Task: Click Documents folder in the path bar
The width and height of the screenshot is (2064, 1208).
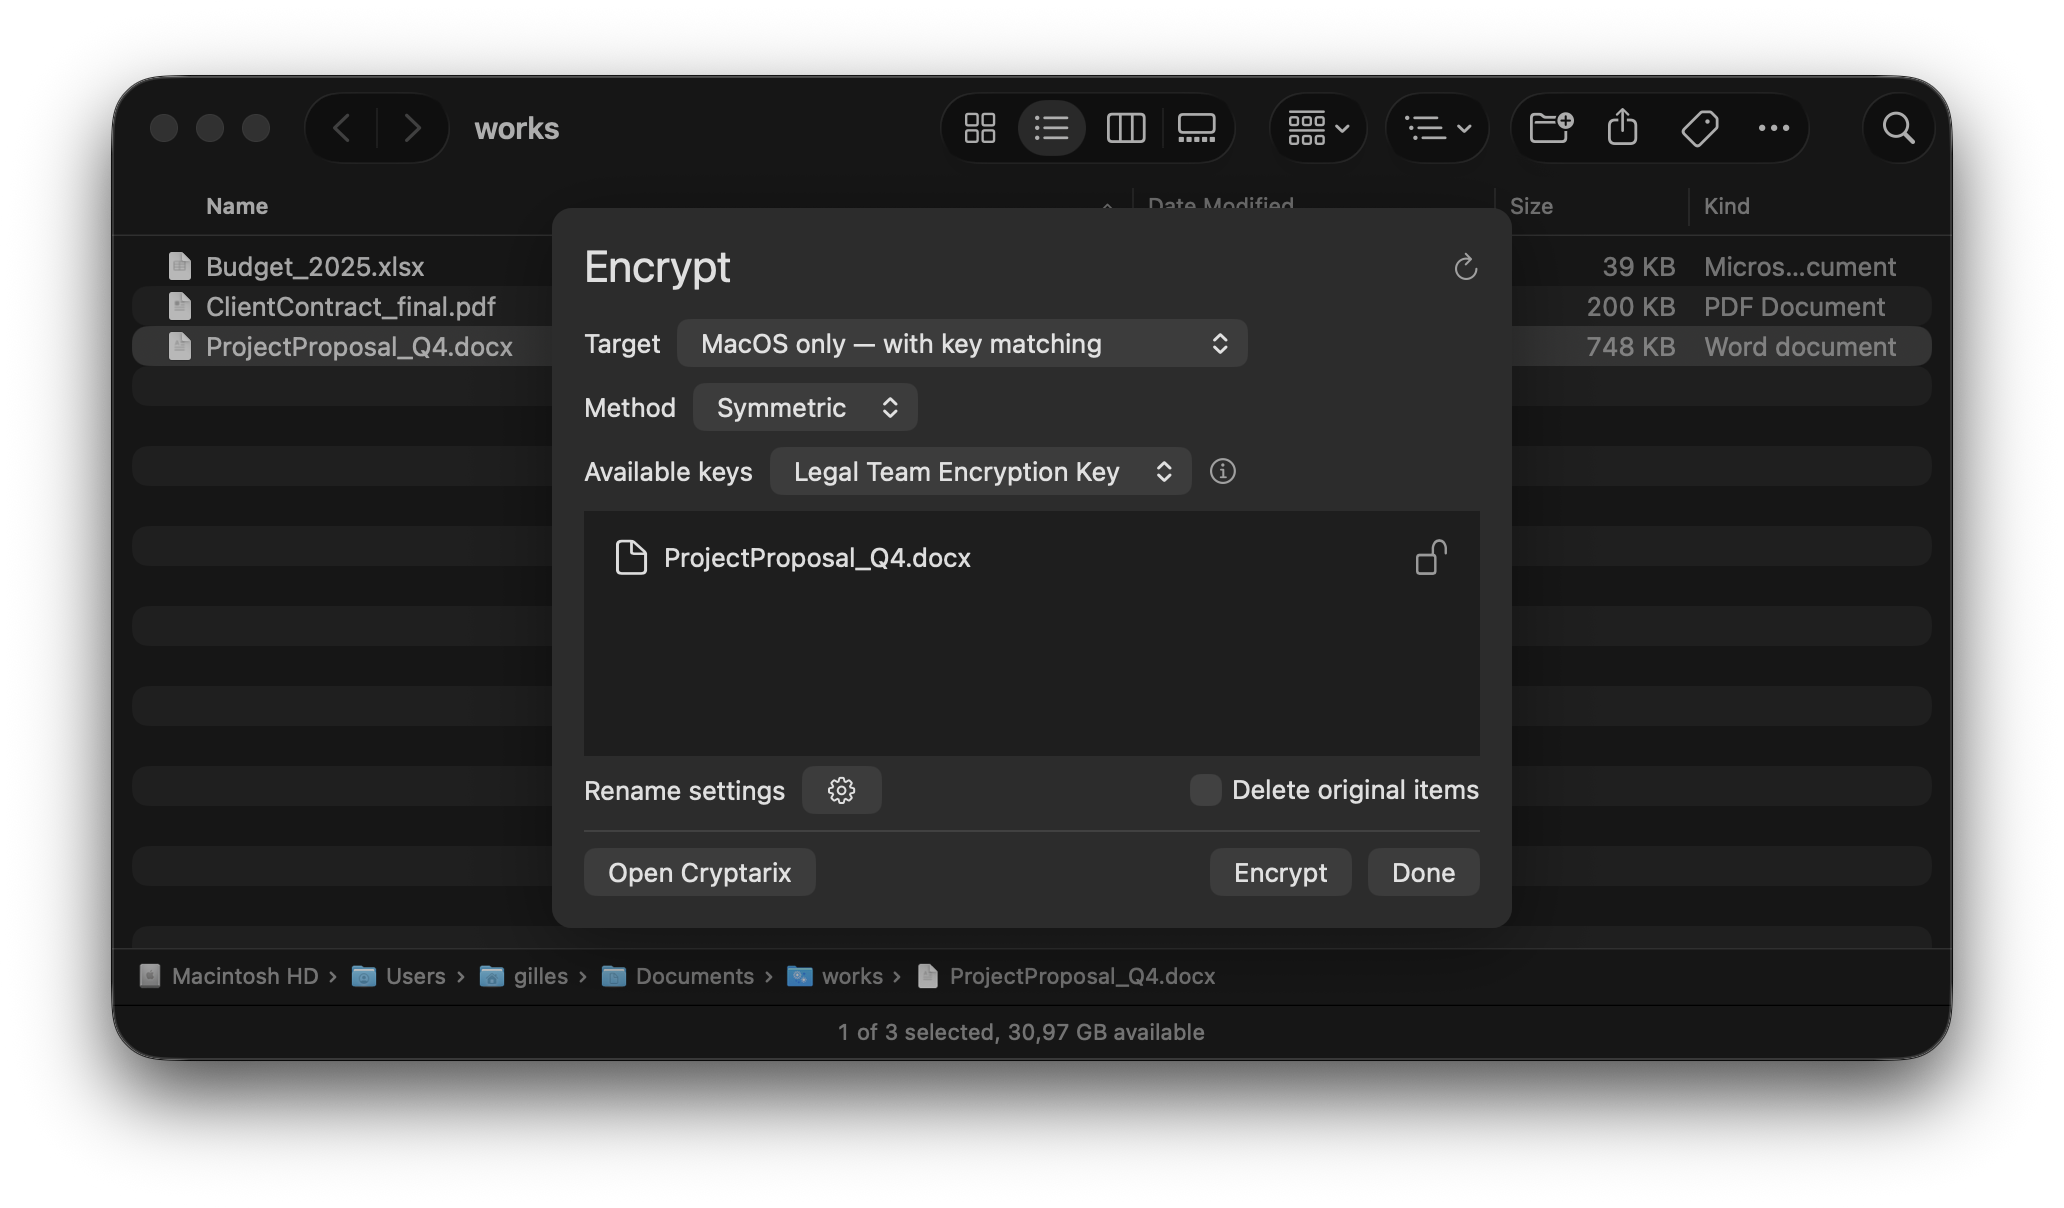Action: [678, 976]
